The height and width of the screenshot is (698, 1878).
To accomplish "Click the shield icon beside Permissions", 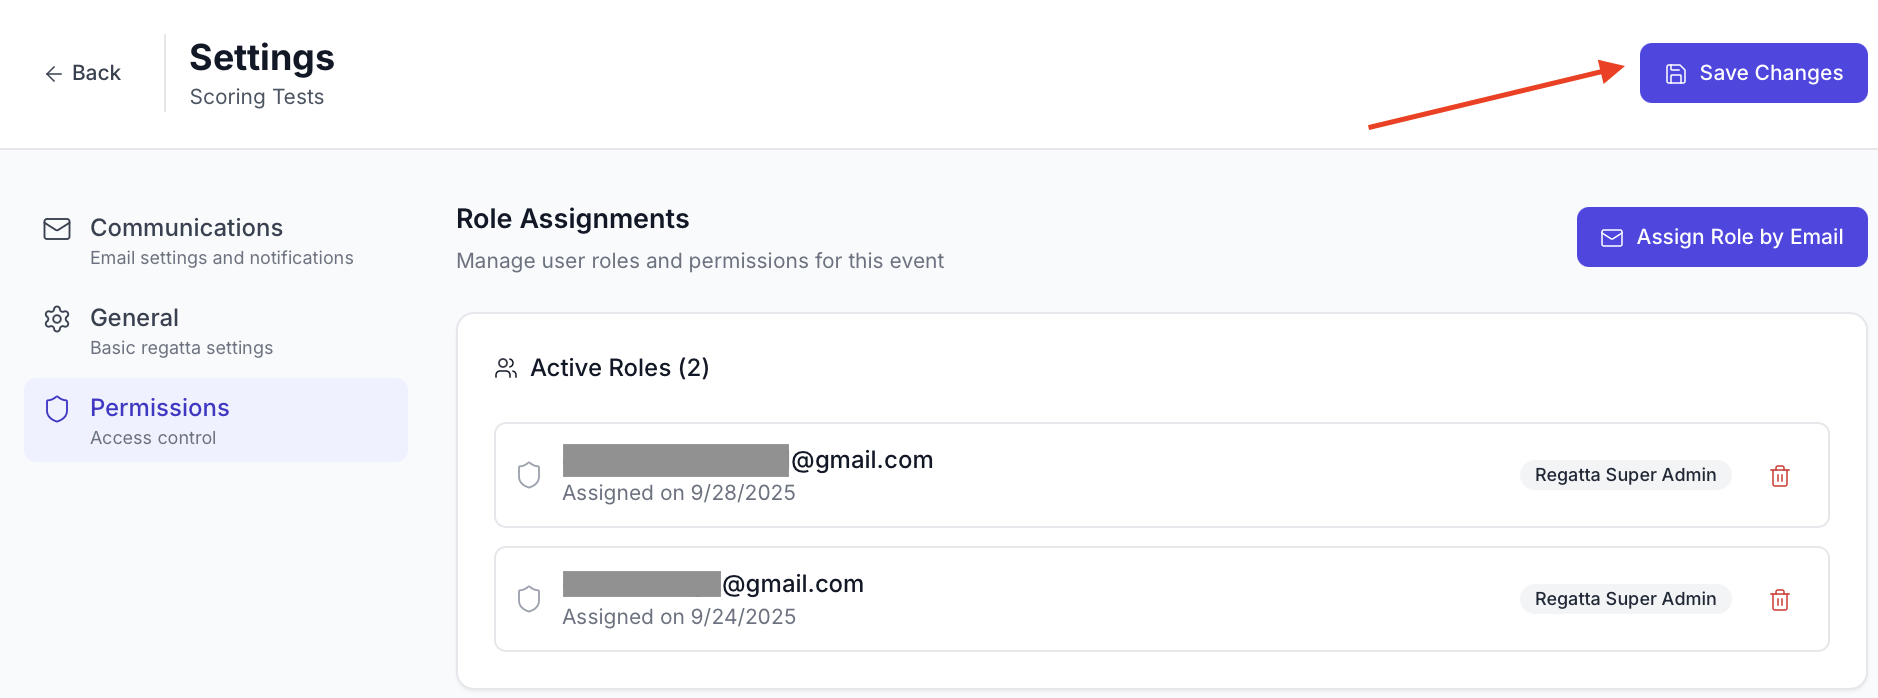I will (57, 409).
